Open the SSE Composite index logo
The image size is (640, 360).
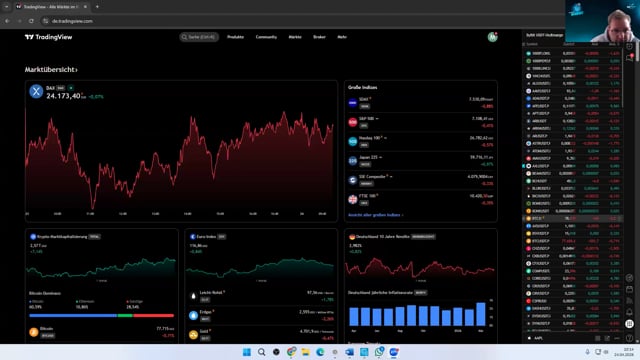[x=353, y=180]
